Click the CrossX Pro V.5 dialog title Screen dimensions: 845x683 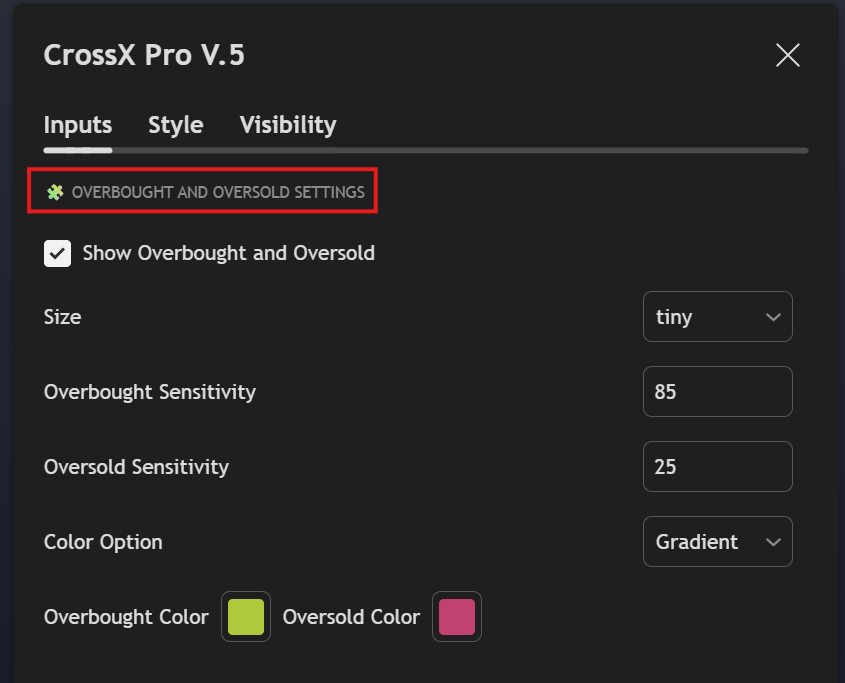tap(144, 55)
